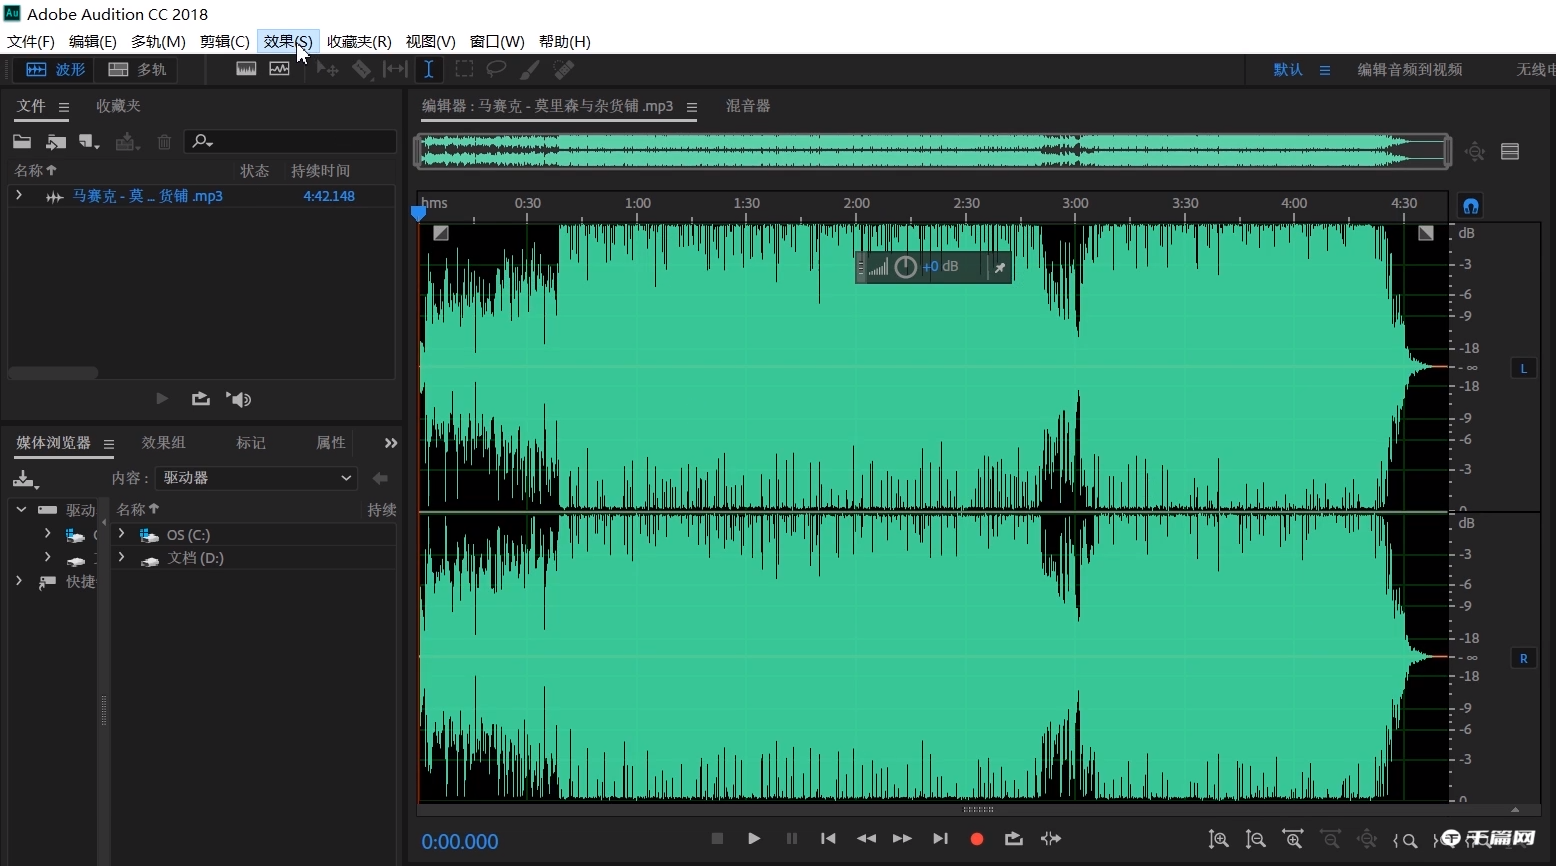Screen dimensions: 1556x866
Task: Select the Spot Healing Brush tool
Action: click(563, 69)
